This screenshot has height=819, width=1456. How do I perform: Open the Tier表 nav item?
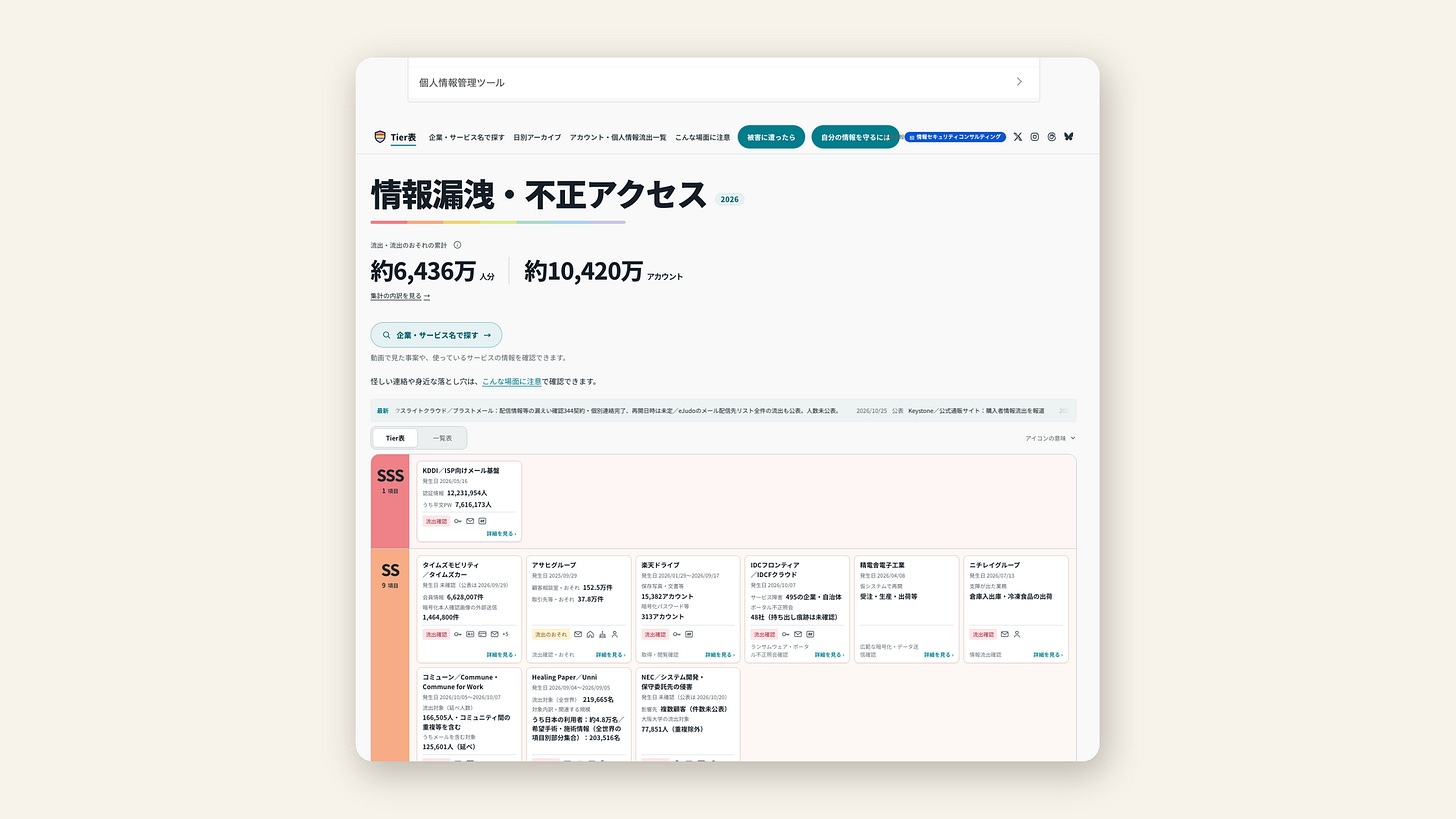click(403, 137)
